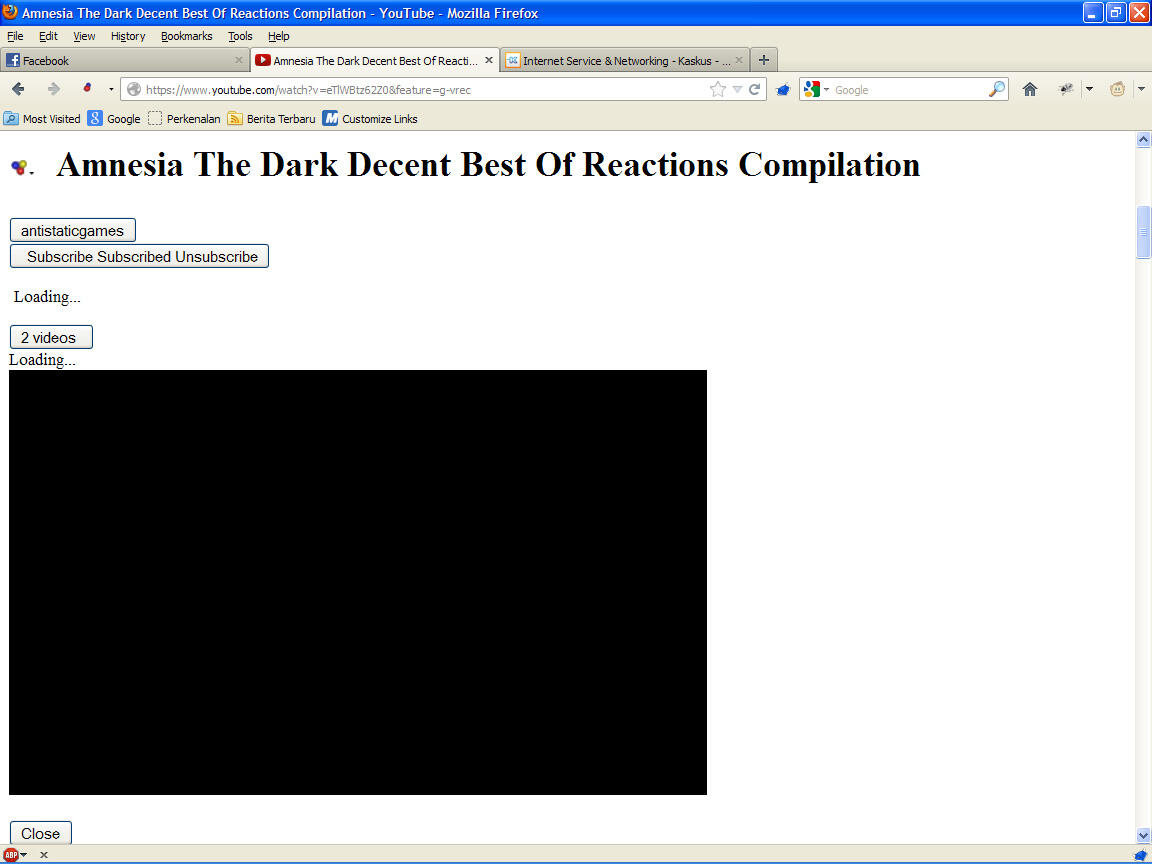Click the loading icon beside the Forward arrow
The width and height of the screenshot is (1152, 864).
coord(87,88)
